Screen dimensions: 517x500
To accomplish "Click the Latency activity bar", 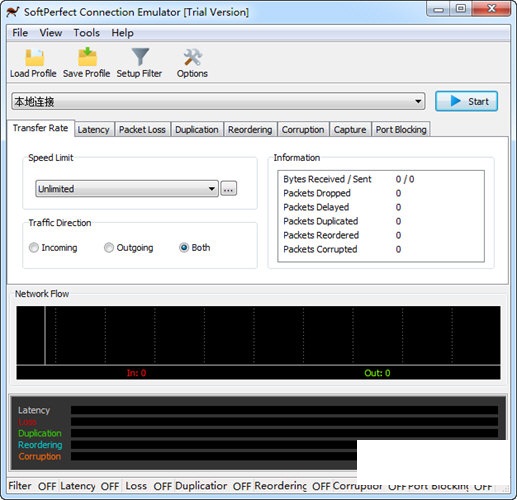I will [x=284, y=410].
